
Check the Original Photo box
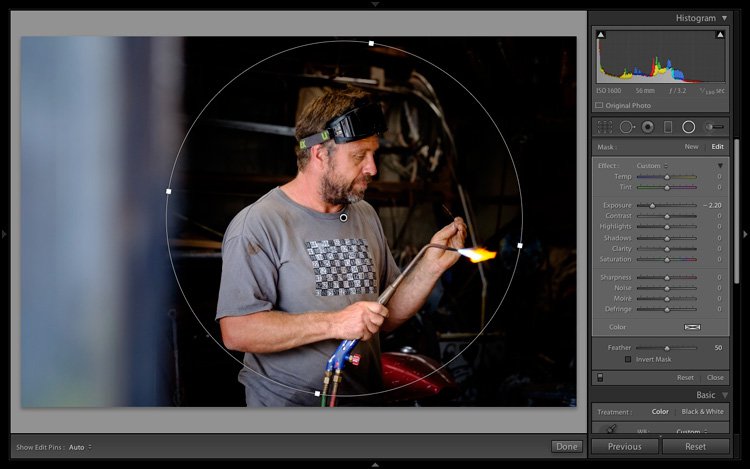(x=600, y=105)
